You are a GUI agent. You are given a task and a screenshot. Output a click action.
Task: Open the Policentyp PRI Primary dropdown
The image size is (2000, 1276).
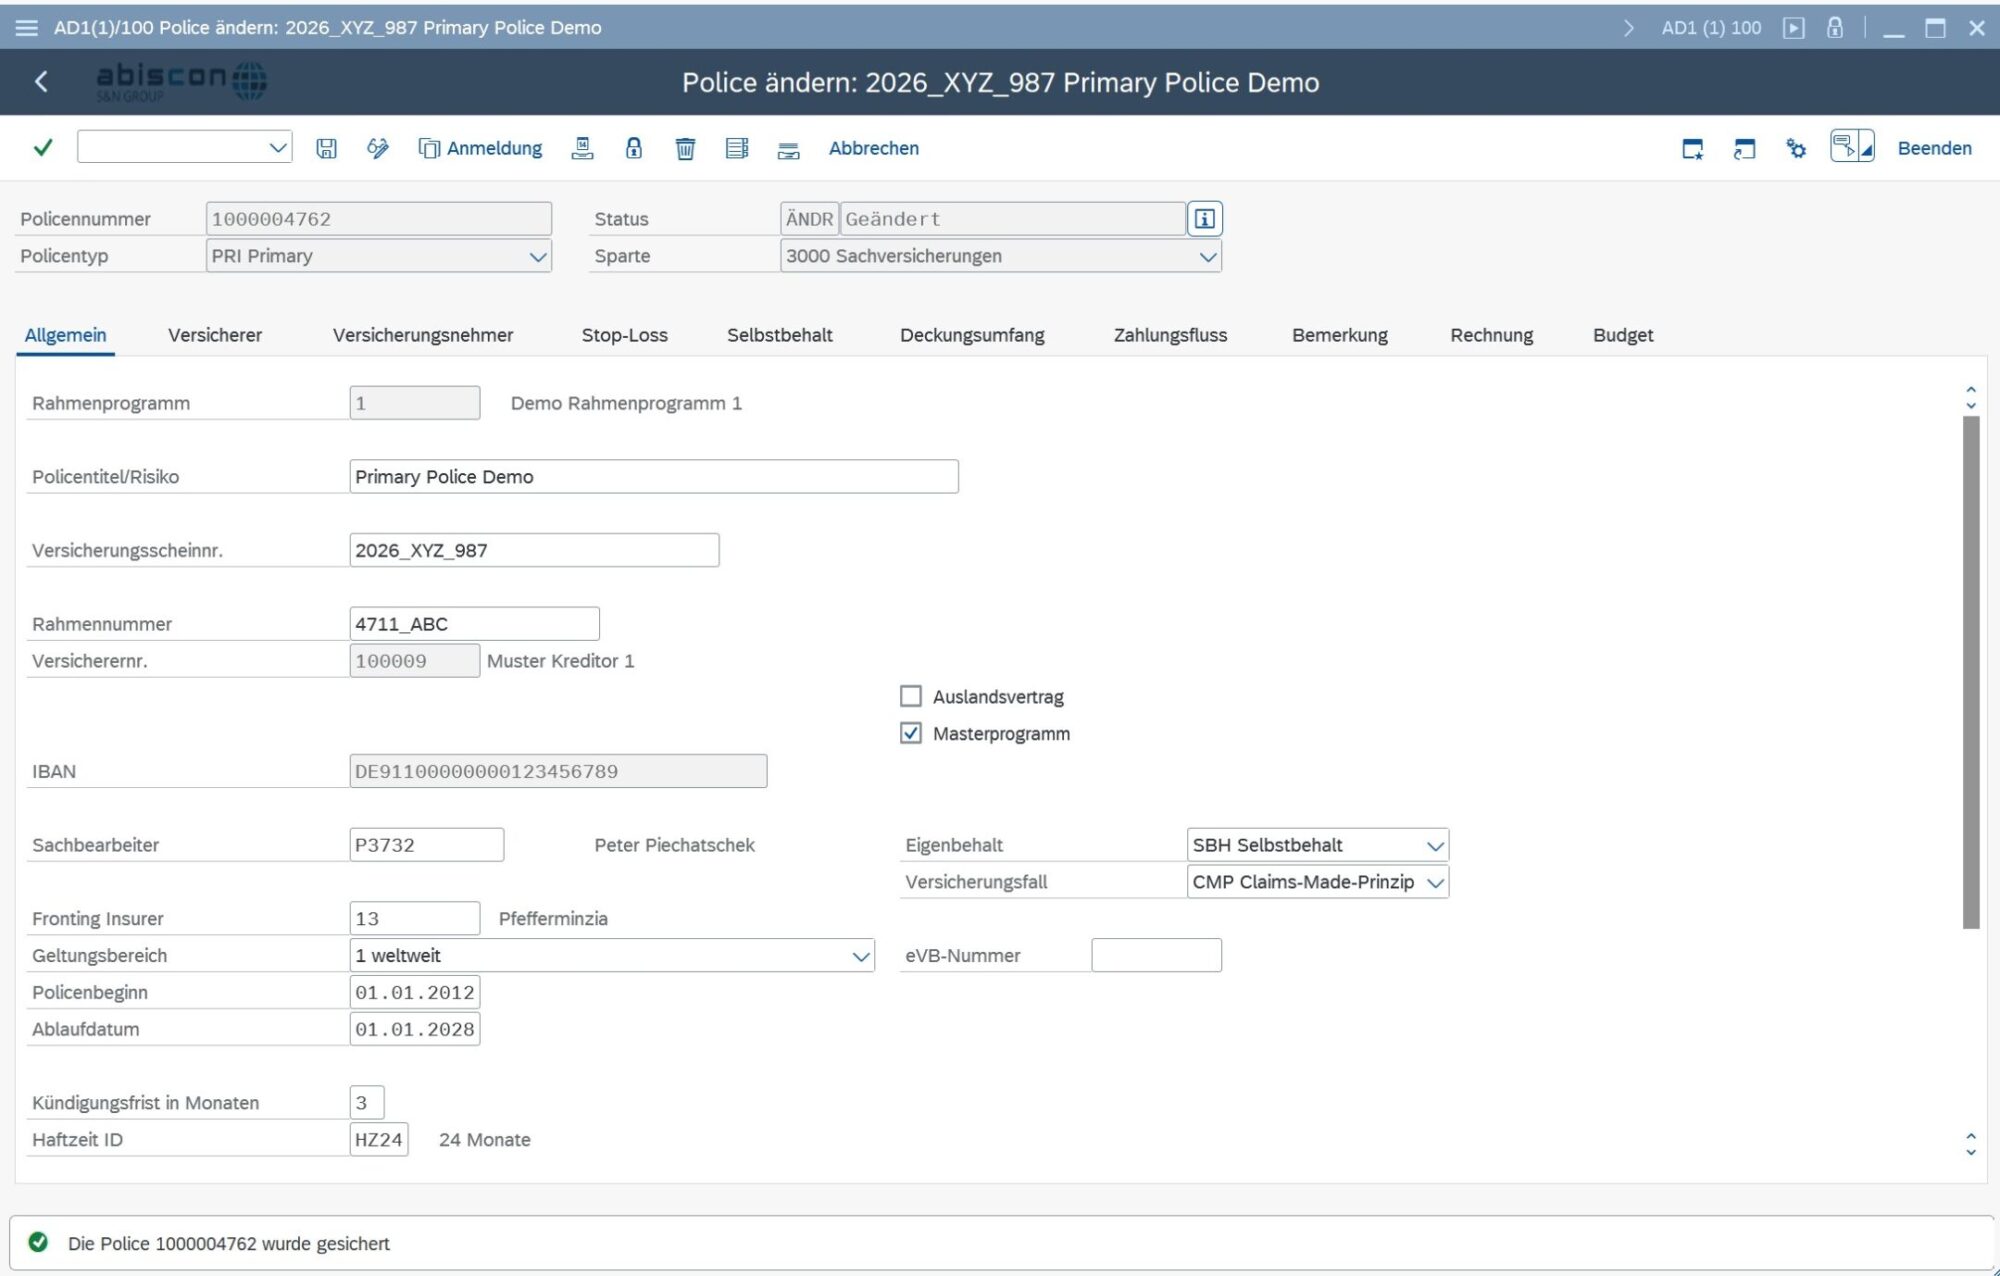point(537,256)
